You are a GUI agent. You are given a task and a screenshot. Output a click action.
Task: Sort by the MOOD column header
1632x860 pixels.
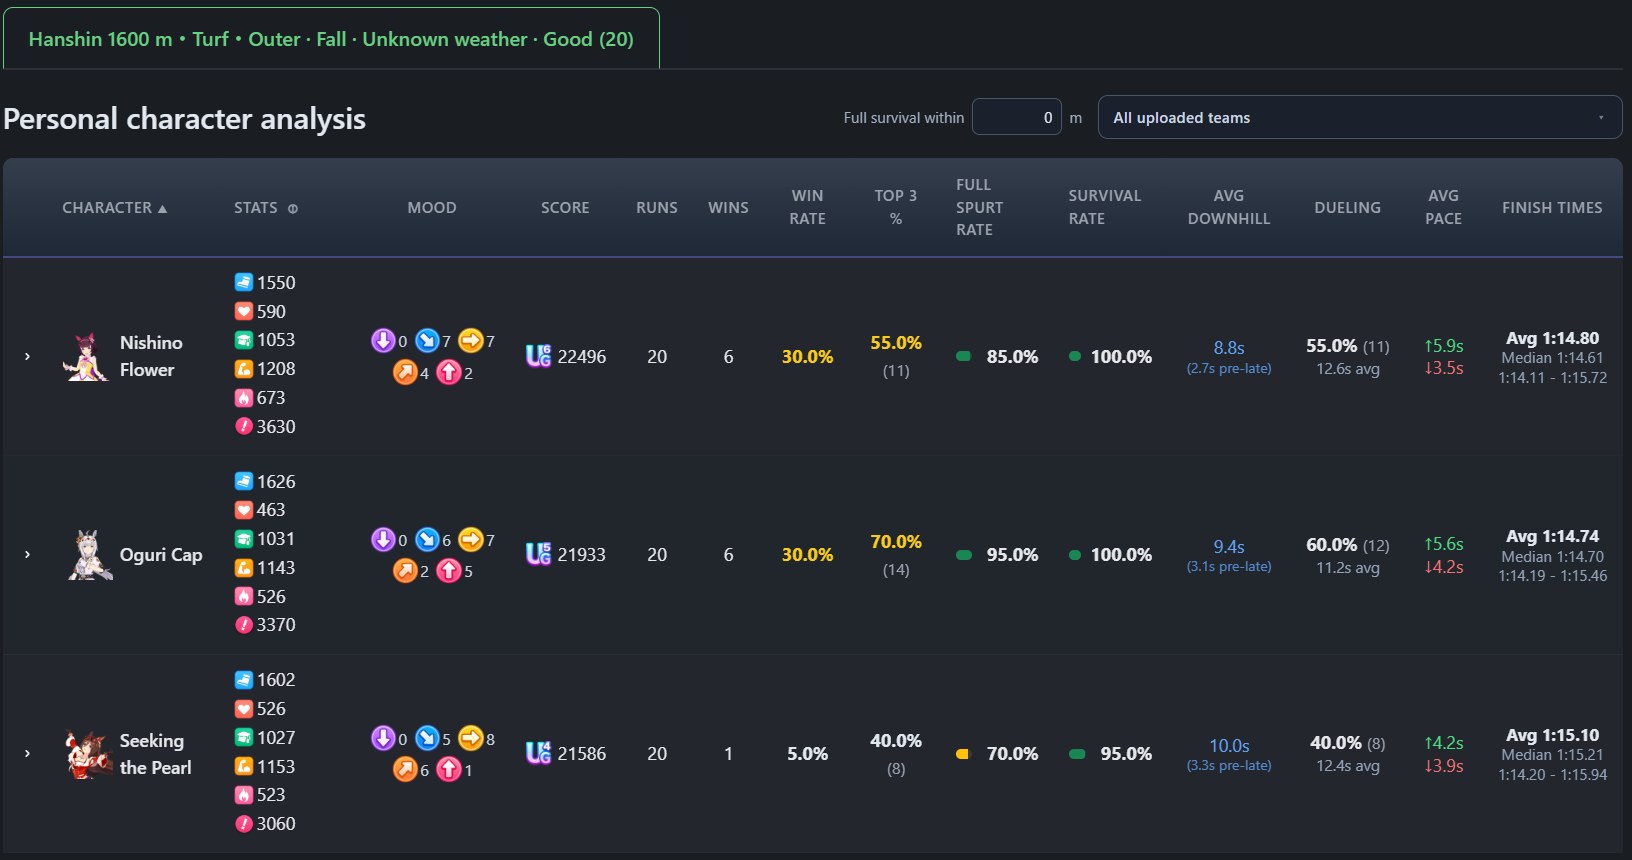click(432, 208)
